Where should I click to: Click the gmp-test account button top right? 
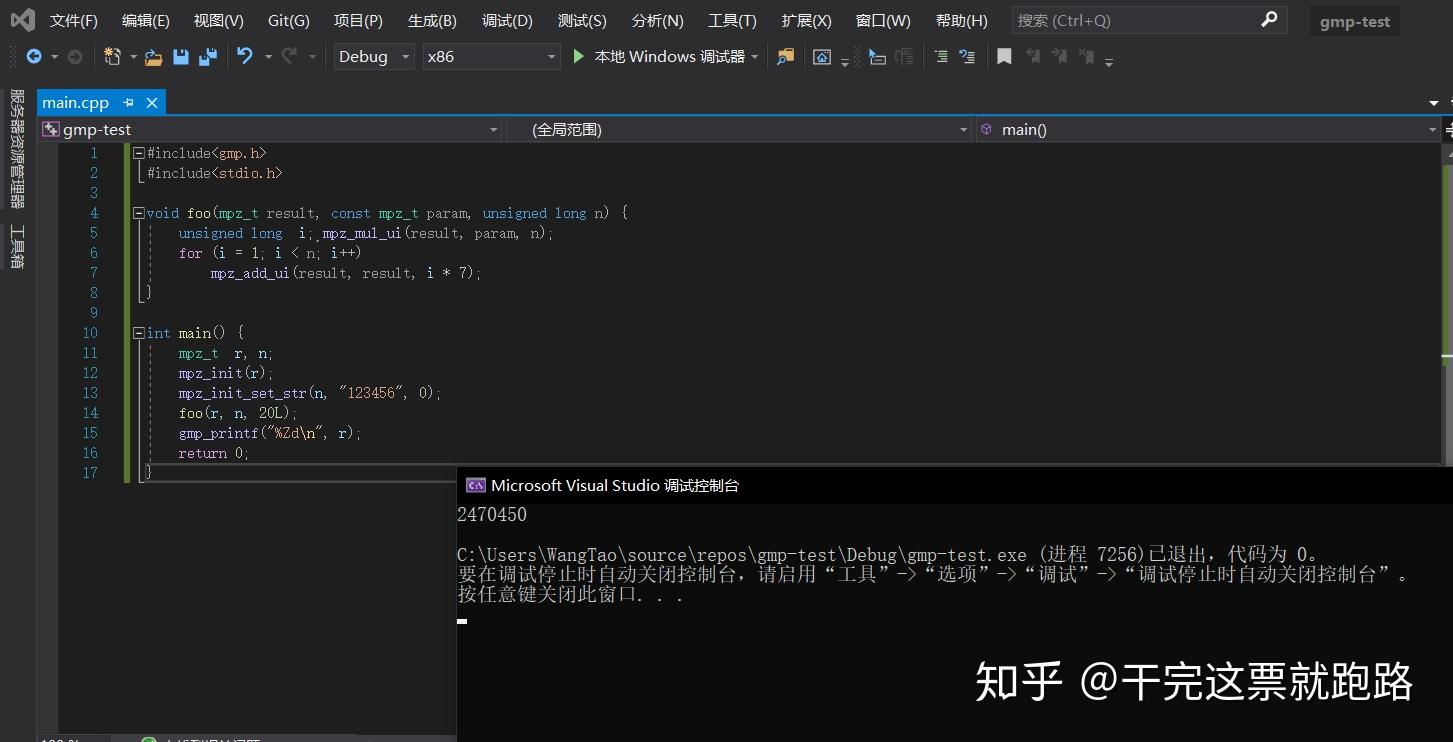[1354, 20]
